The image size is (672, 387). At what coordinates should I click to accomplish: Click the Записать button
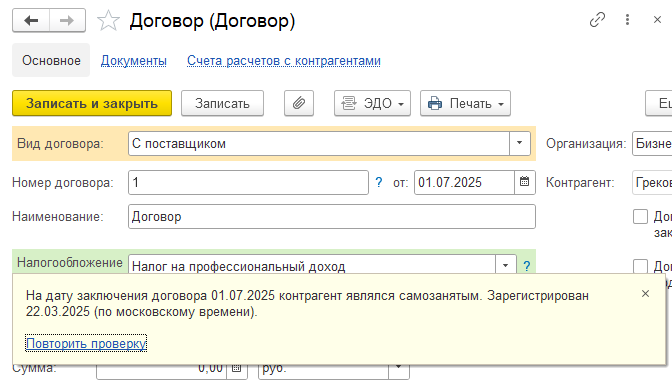[x=222, y=103]
